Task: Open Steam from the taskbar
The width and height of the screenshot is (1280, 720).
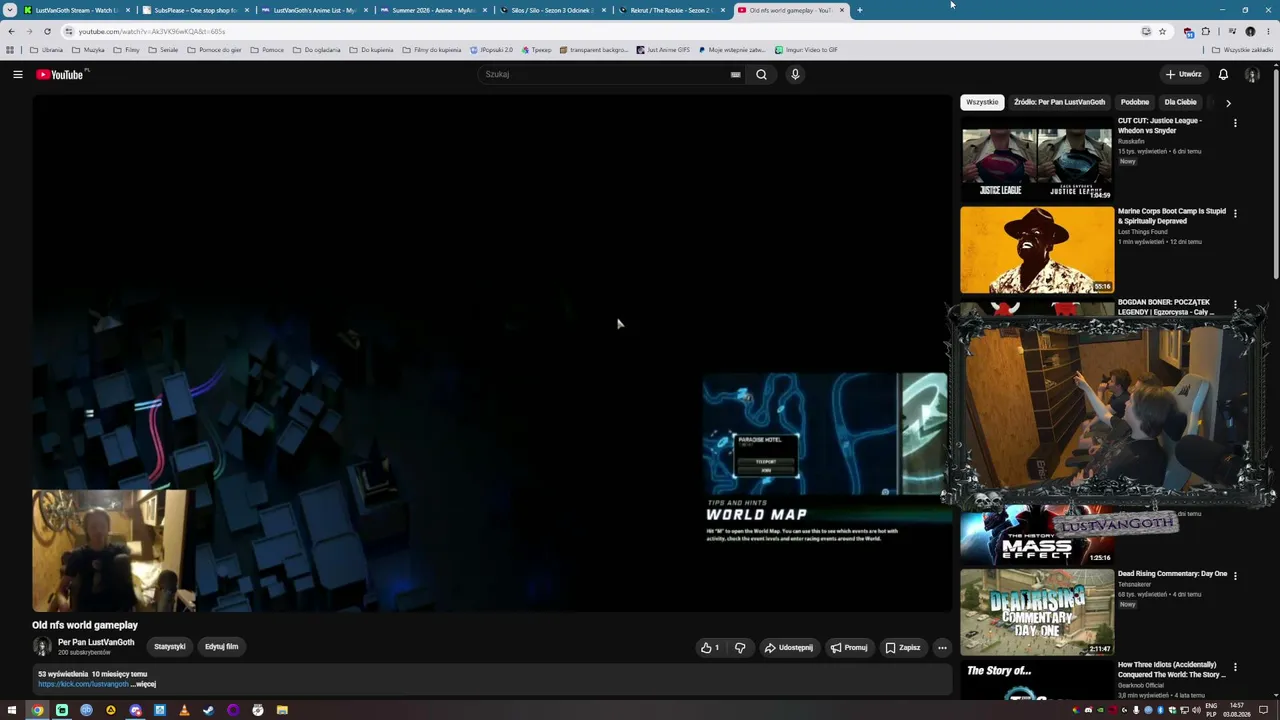Action: (x=208, y=710)
